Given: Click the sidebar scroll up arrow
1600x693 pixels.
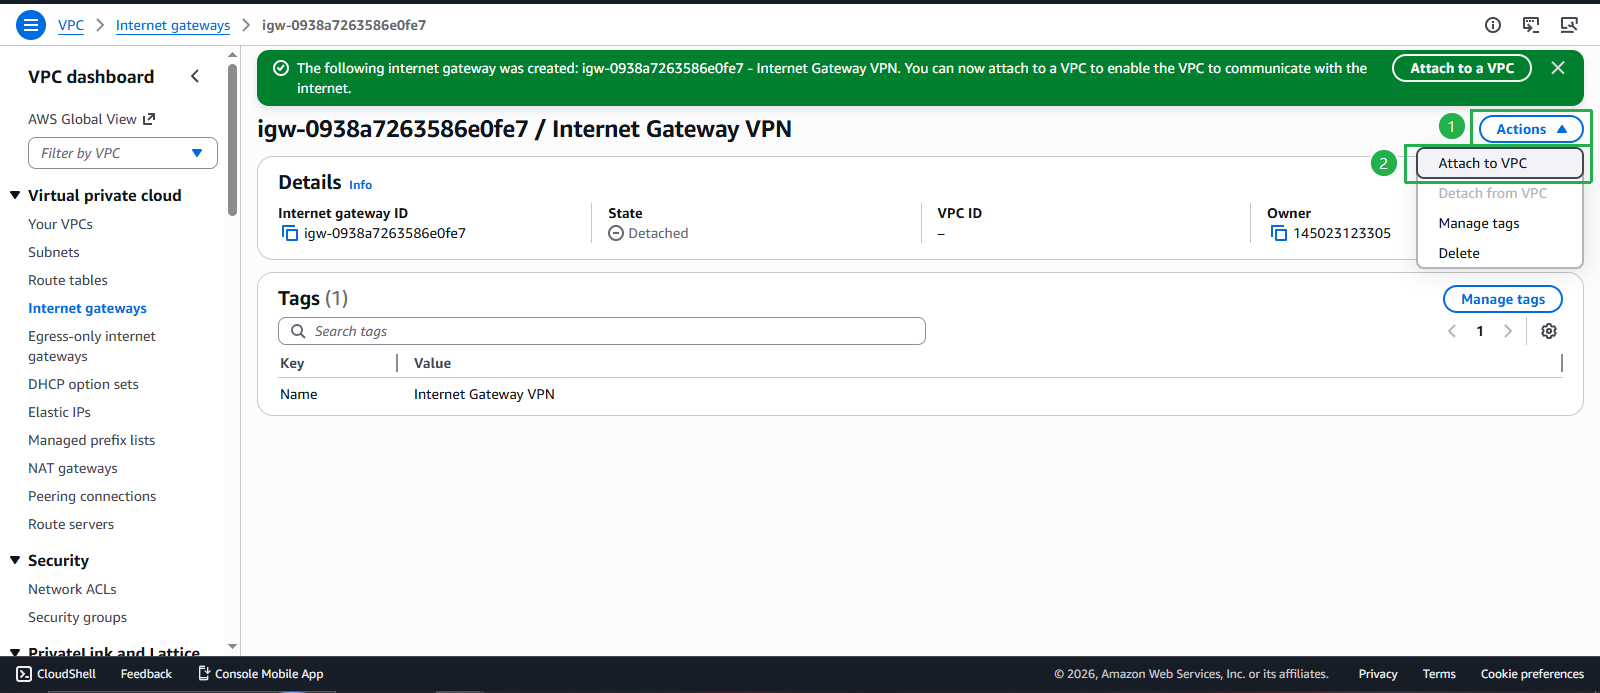Looking at the screenshot, I should (x=232, y=55).
